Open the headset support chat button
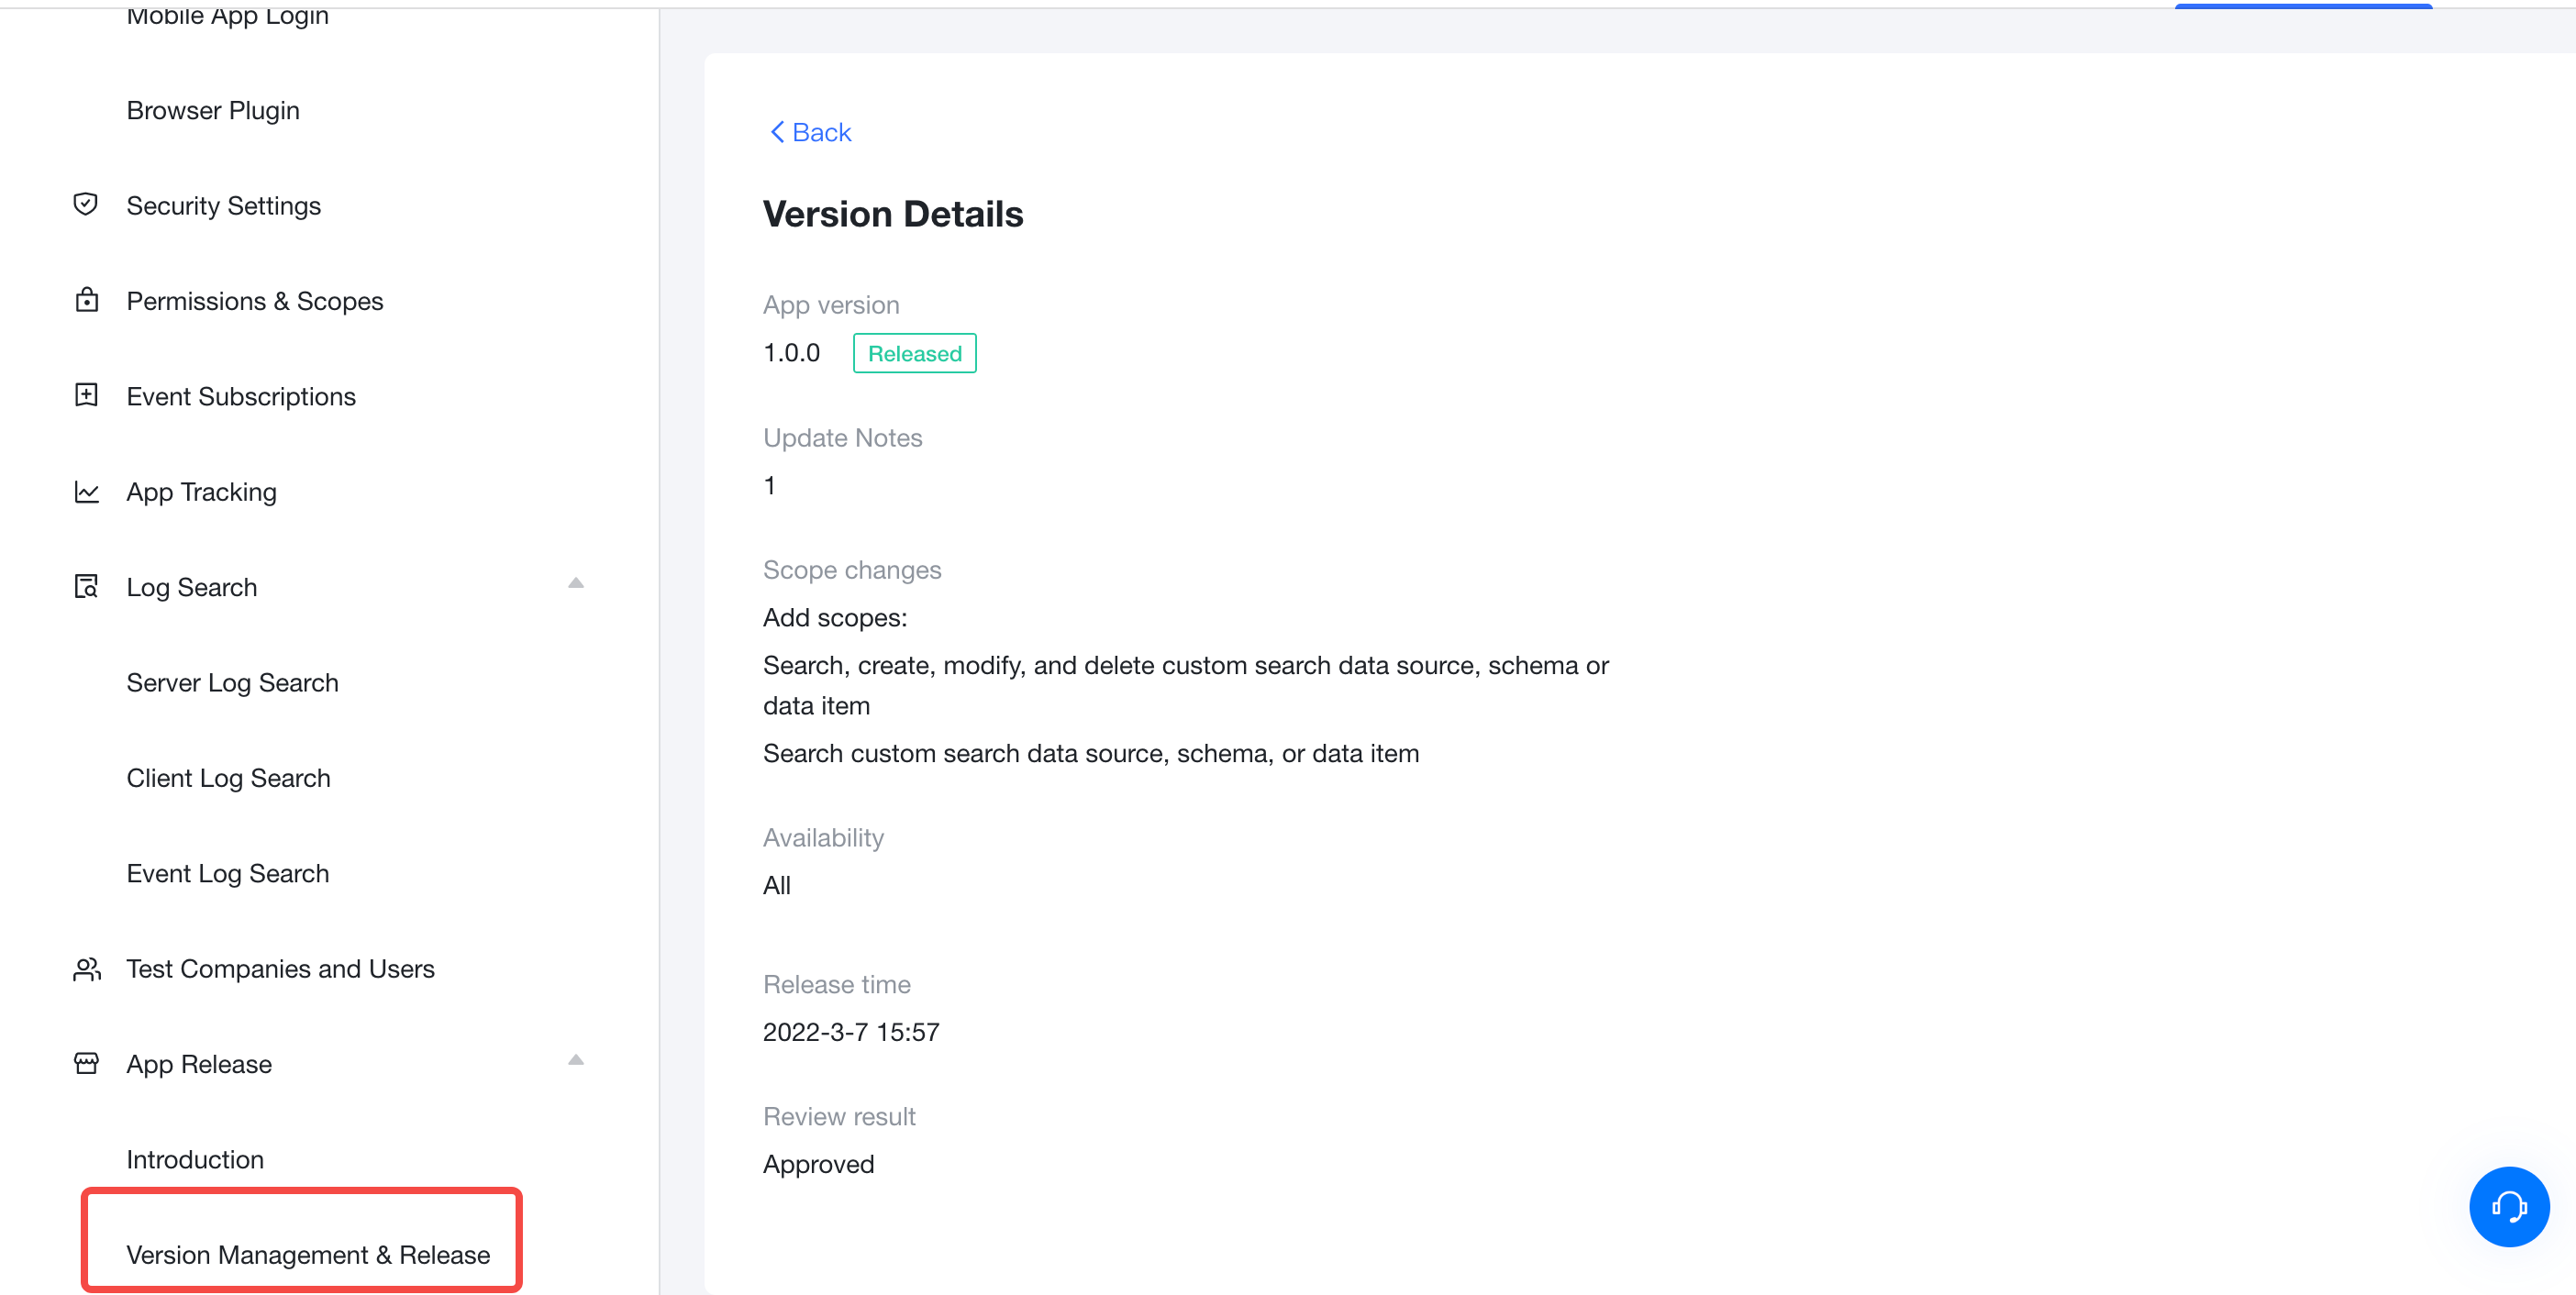2576x1295 pixels. pyautogui.click(x=2508, y=1206)
